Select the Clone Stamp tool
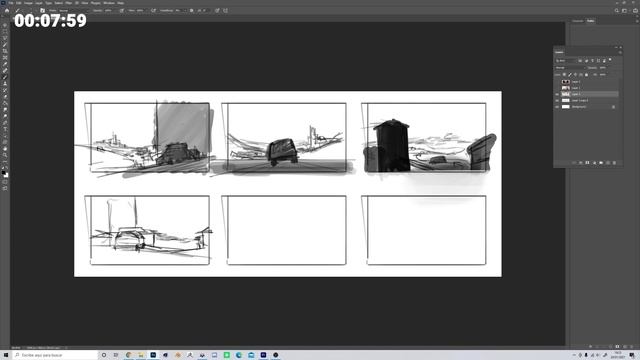 click(x=5, y=84)
